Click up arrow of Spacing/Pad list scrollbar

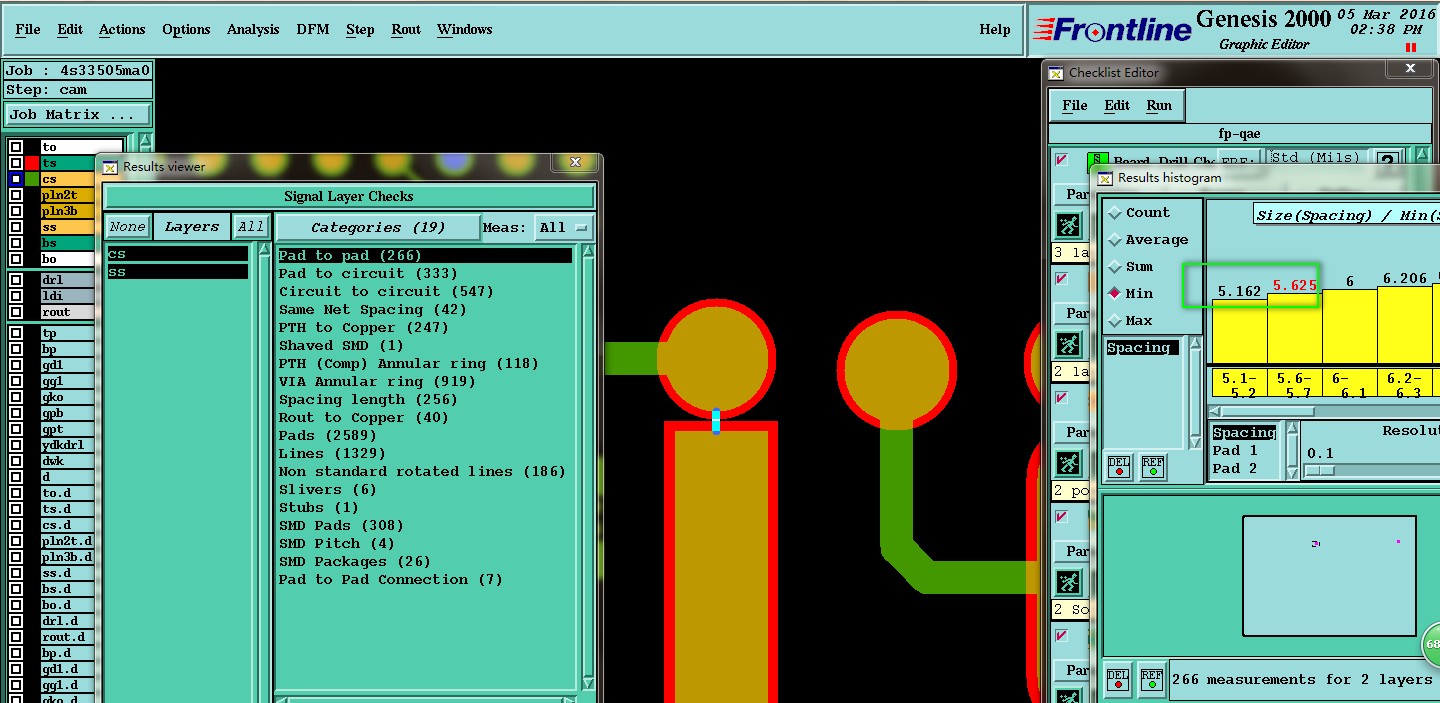pos(1292,430)
